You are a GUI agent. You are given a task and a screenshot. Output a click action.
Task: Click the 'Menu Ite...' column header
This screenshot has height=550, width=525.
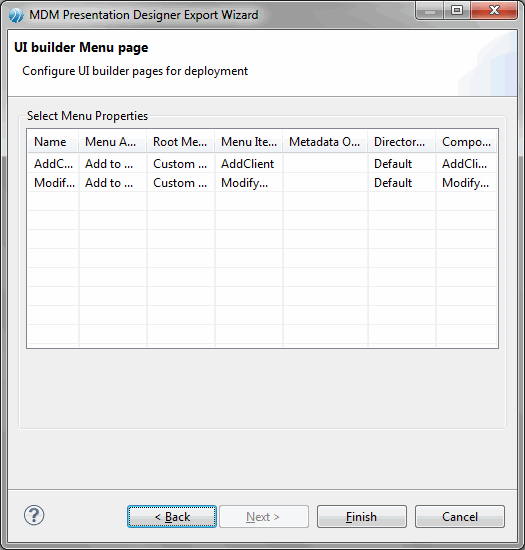pyautogui.click(x=249, y=142)
